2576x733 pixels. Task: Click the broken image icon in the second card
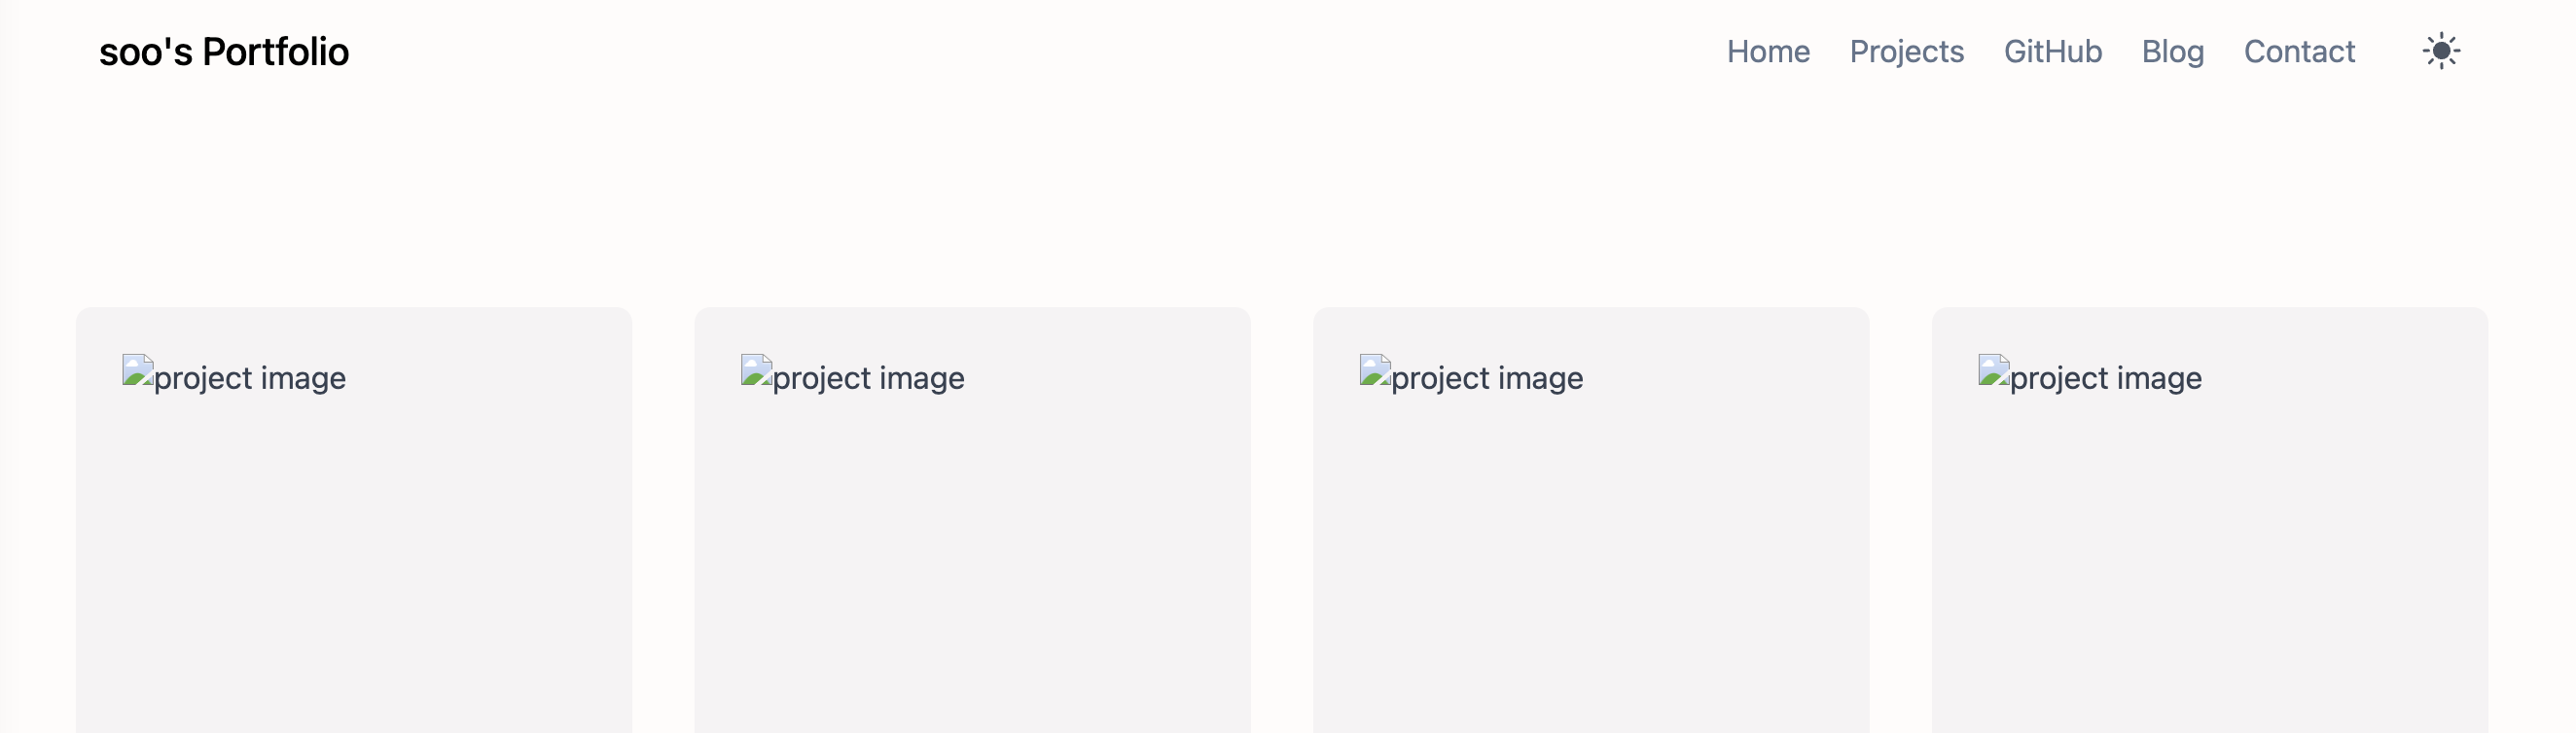pos(756,370)
